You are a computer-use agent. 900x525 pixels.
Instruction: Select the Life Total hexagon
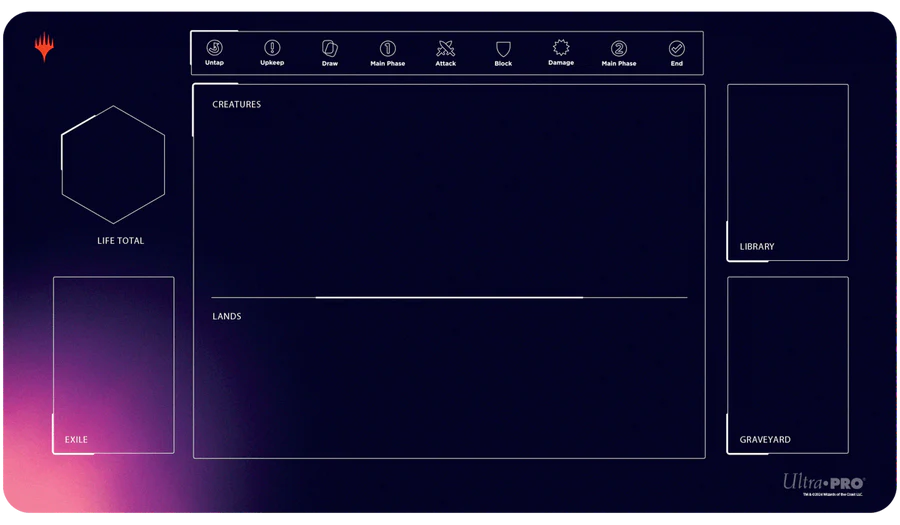[113, 165]
